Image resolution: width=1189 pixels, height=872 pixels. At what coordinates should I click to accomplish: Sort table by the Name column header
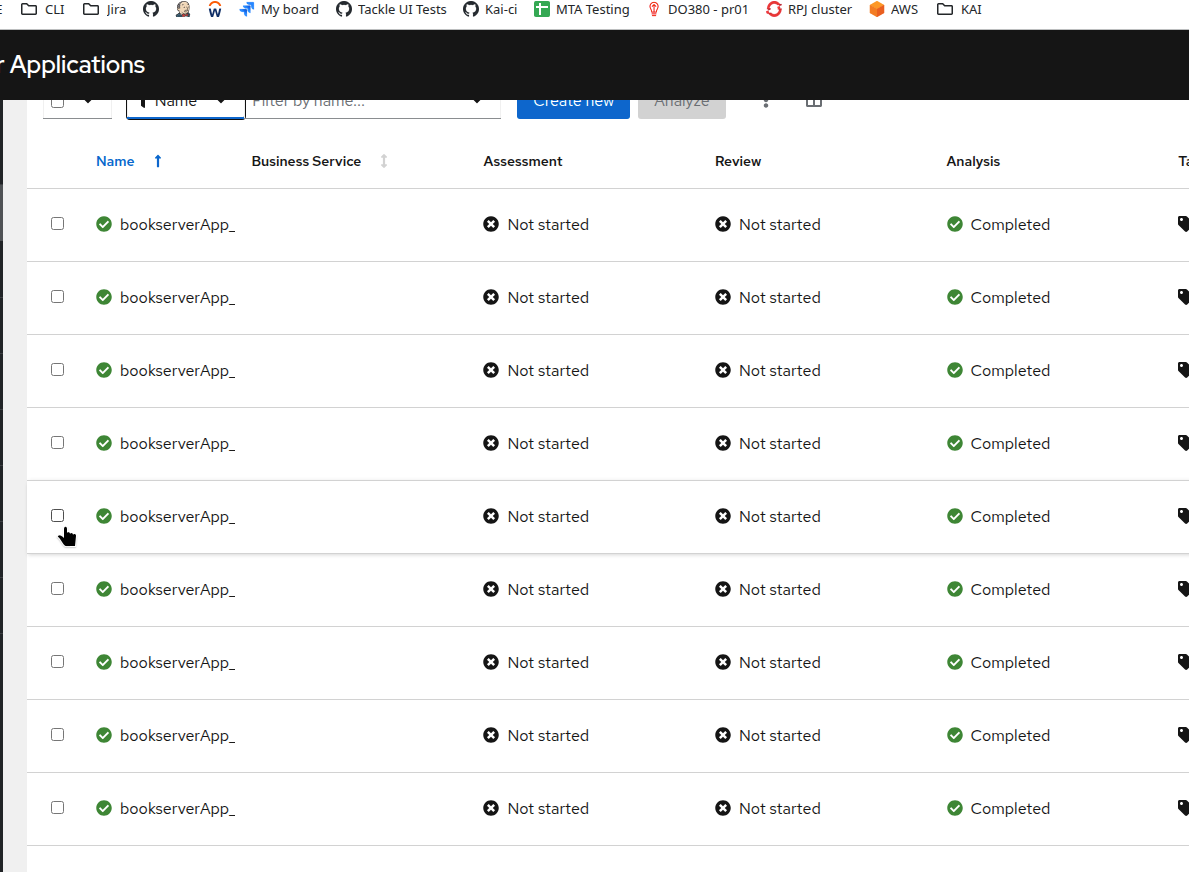point(116,161)
